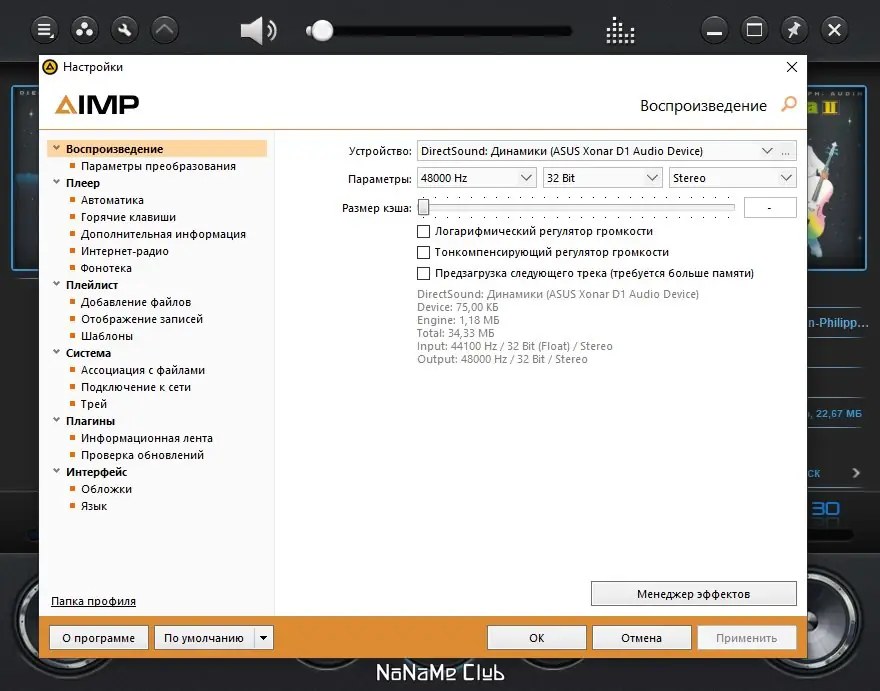This screenshot has width=880, height=691.
Task: Open Ассоциация с файлами page
Action: pyautogui.click(x=143, y=370)
